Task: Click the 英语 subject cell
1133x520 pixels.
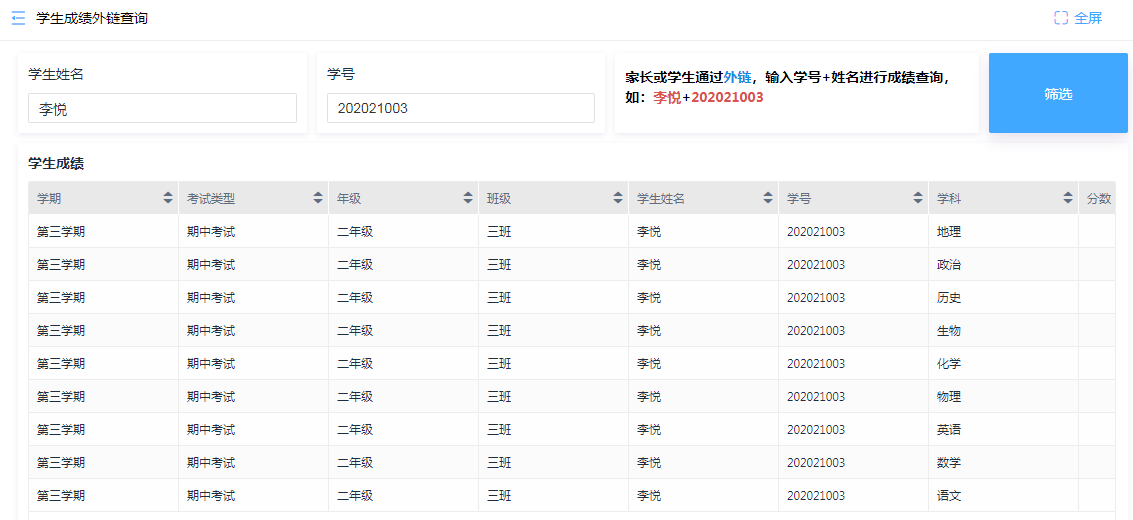Action: [948, 430]
